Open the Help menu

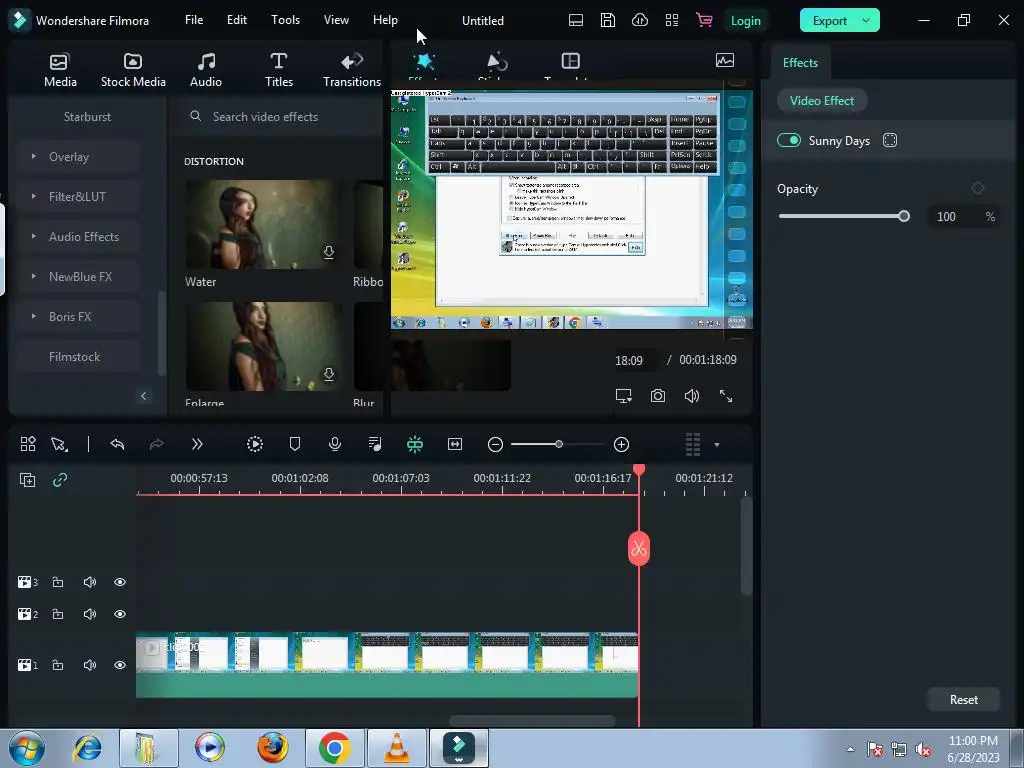[x=385, y=20]
